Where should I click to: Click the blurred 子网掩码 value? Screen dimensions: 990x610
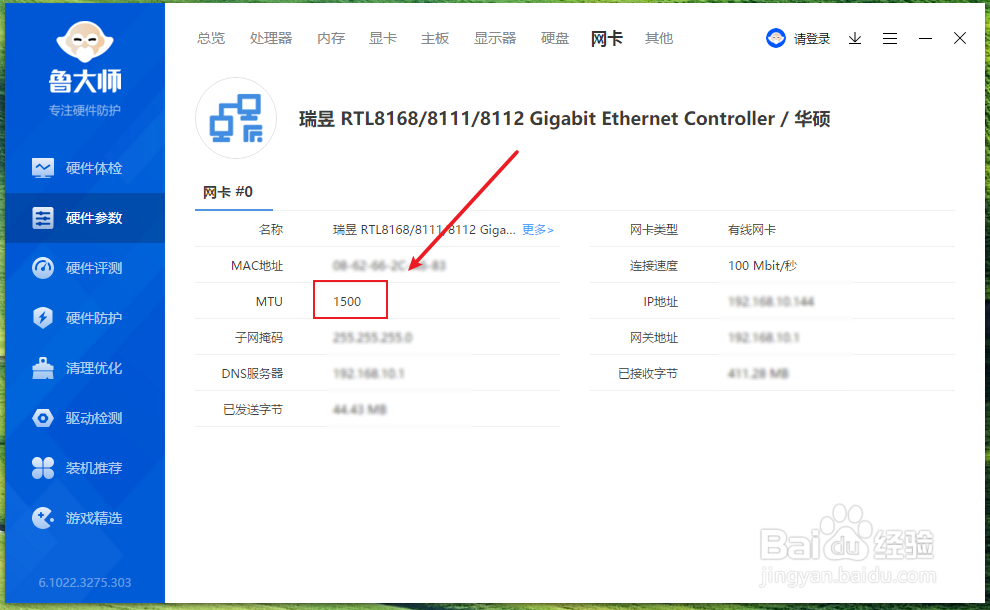click(x=373, y=338)
